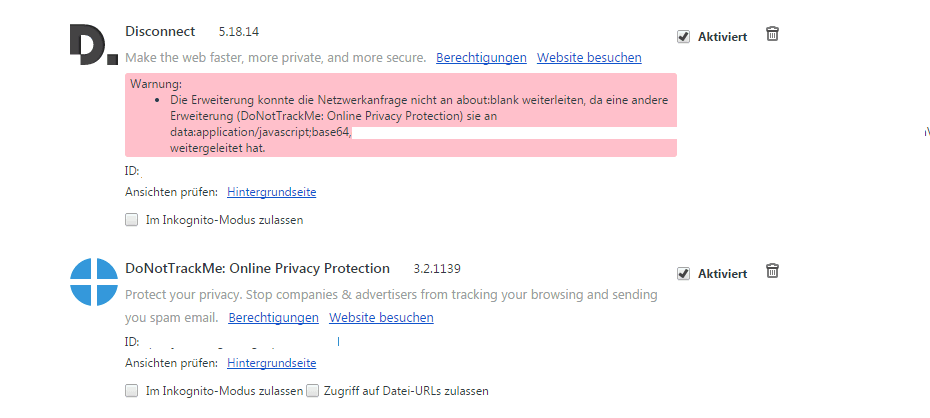
Task: Click the DoNotTrackMe blue circle logo
Action: pyautogui.click(x=94, y=282)
